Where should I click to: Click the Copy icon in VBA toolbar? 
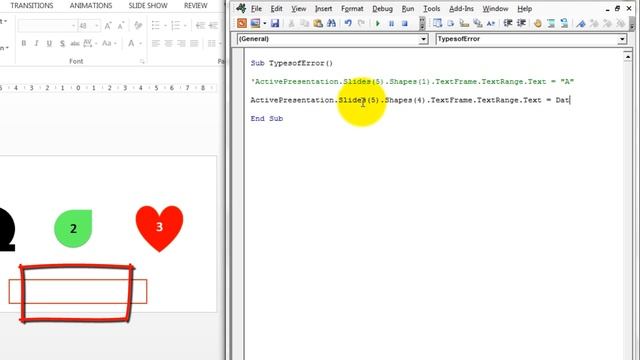point(304,23)
